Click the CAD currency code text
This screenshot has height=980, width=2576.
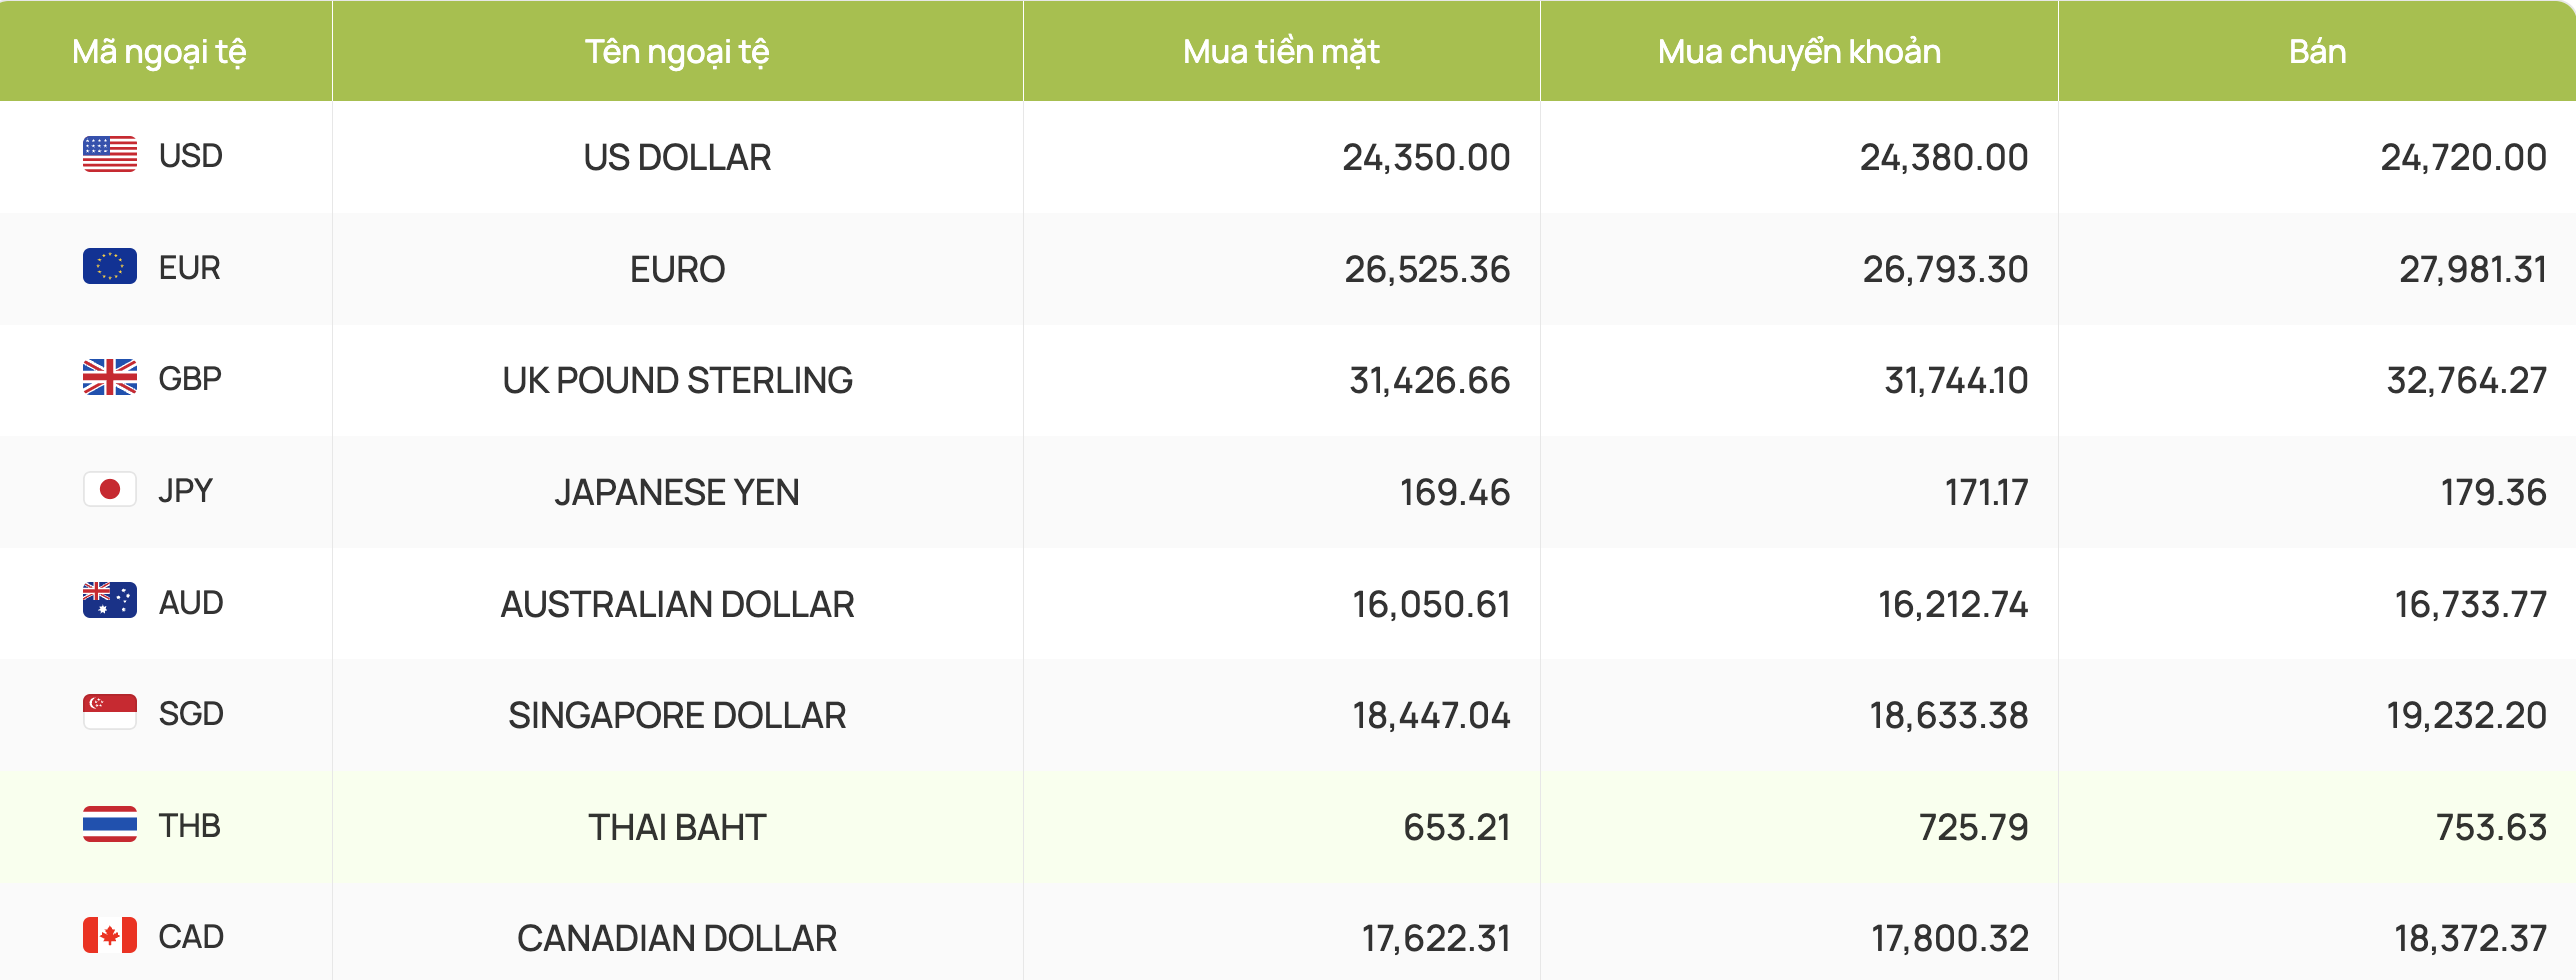[191, 937]
